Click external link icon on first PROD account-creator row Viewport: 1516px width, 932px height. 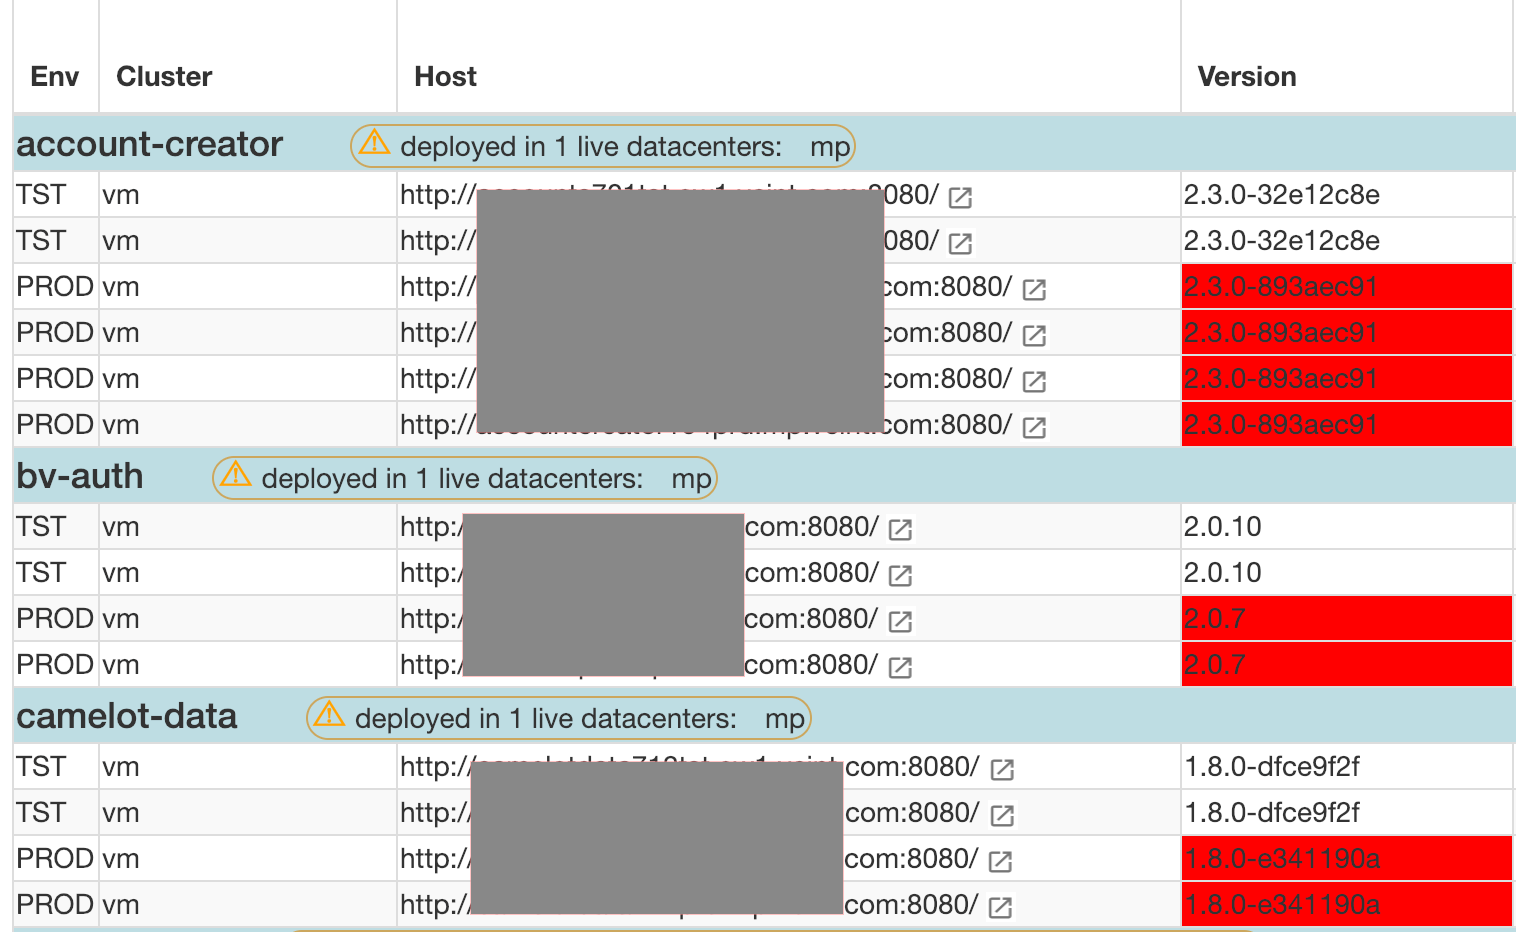[x=1034, y=289]
